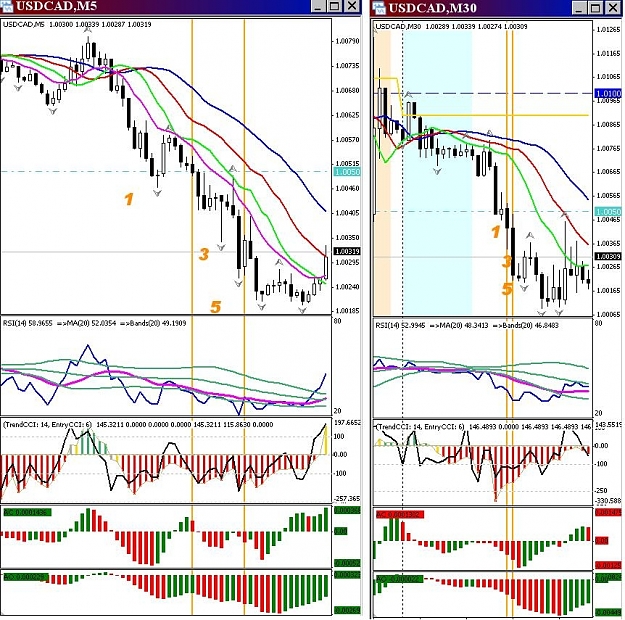Click the red AC label in M30 window

pyautogui.click(x=400, y=515)
